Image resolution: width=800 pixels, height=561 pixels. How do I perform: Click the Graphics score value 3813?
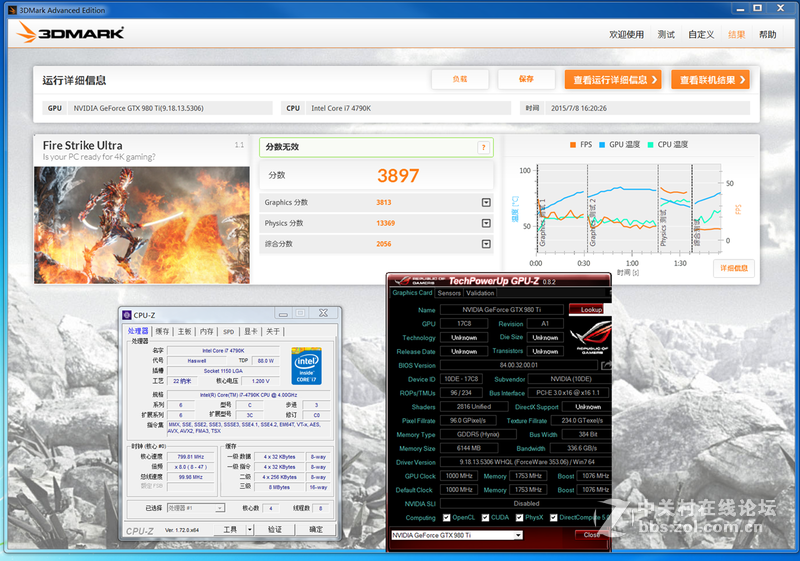tap(384, 202)
